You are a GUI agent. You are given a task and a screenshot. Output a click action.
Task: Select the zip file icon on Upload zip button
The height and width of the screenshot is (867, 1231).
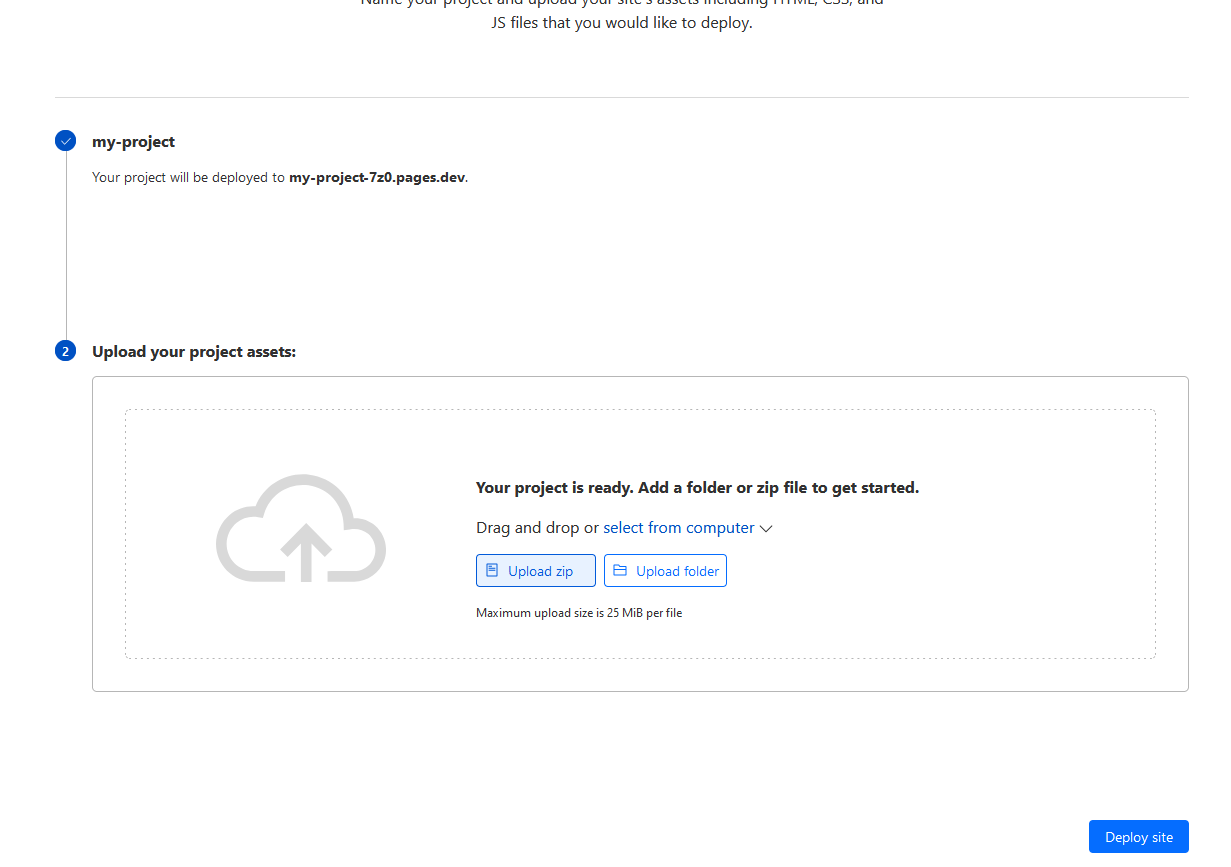[x=494, y=570]
